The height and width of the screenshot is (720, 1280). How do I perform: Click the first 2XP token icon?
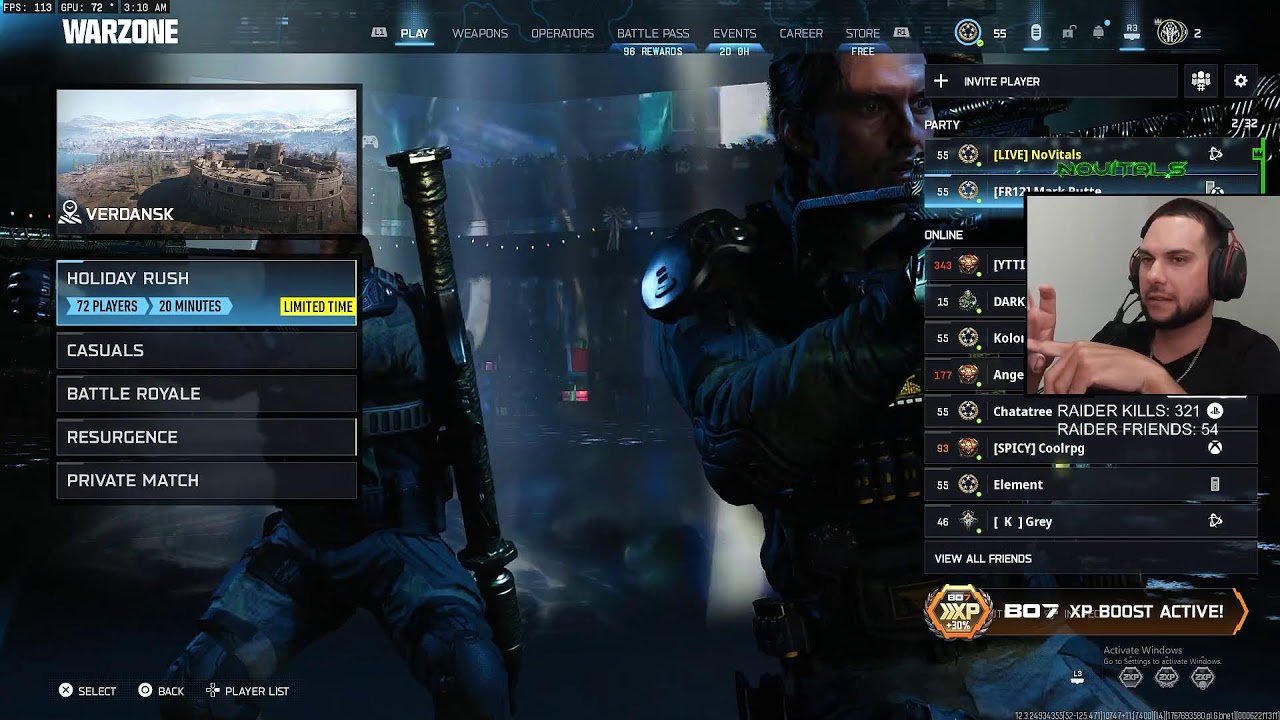tap(1130, 677)
